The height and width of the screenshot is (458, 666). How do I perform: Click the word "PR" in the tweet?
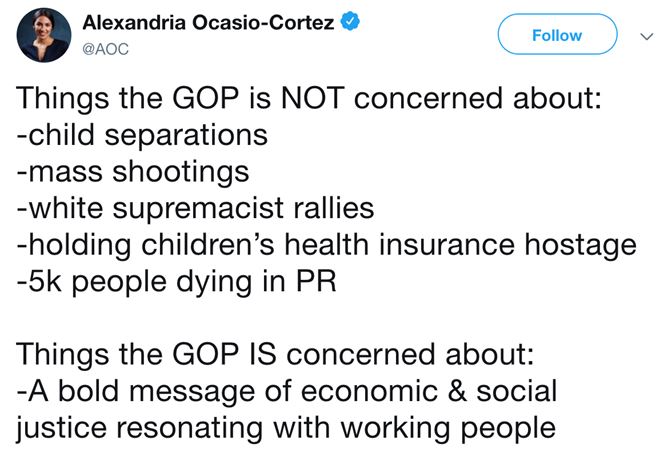point(317,280)
